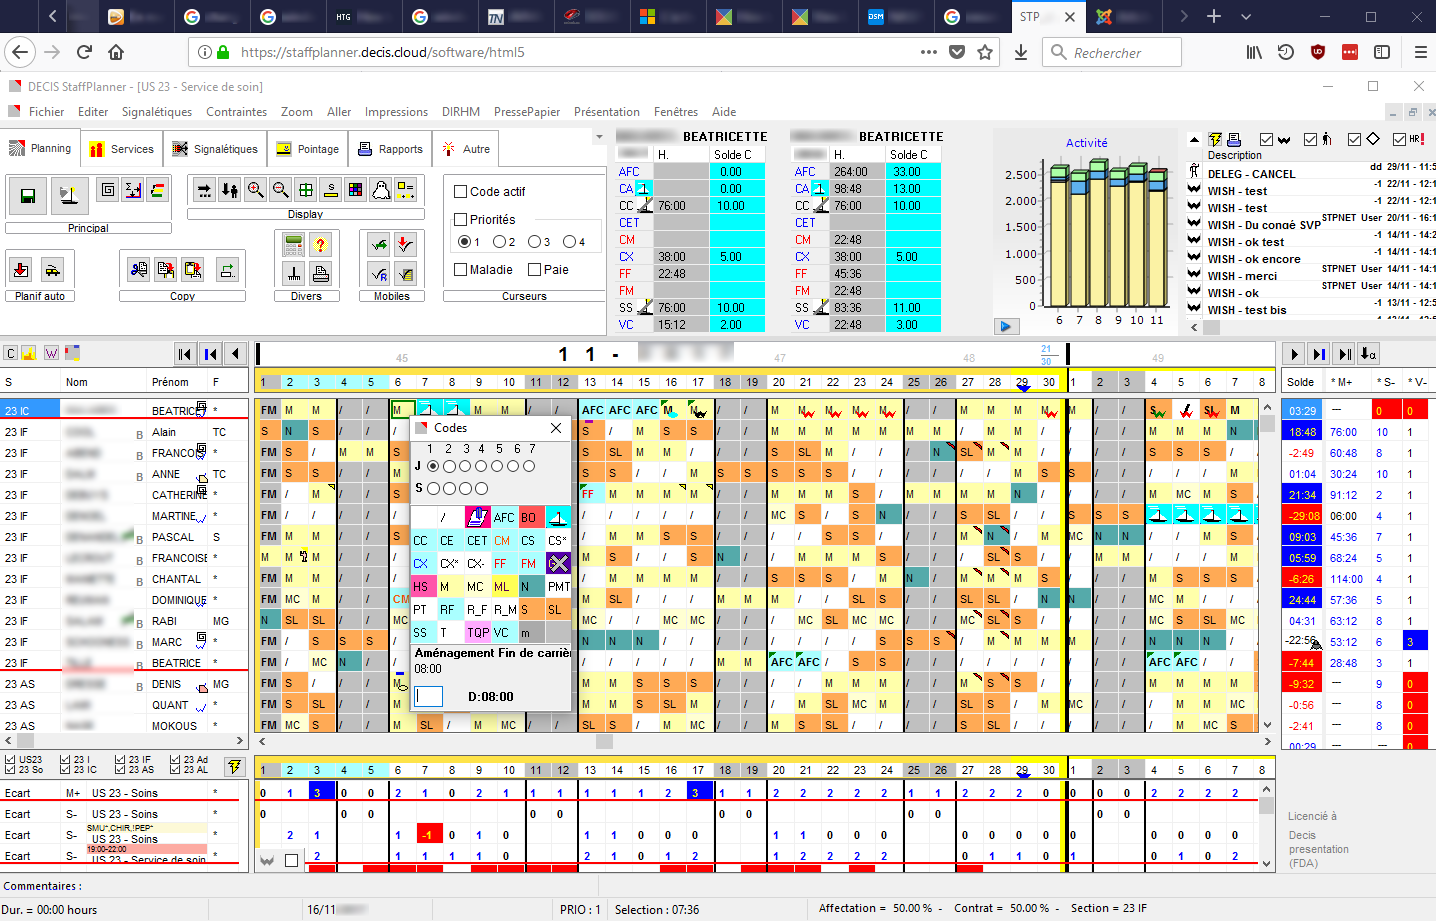The height and width of the screenshot is (922, 1436).
Task: Select the zoom-in magnifier in Display group
Action: (256, 189)
